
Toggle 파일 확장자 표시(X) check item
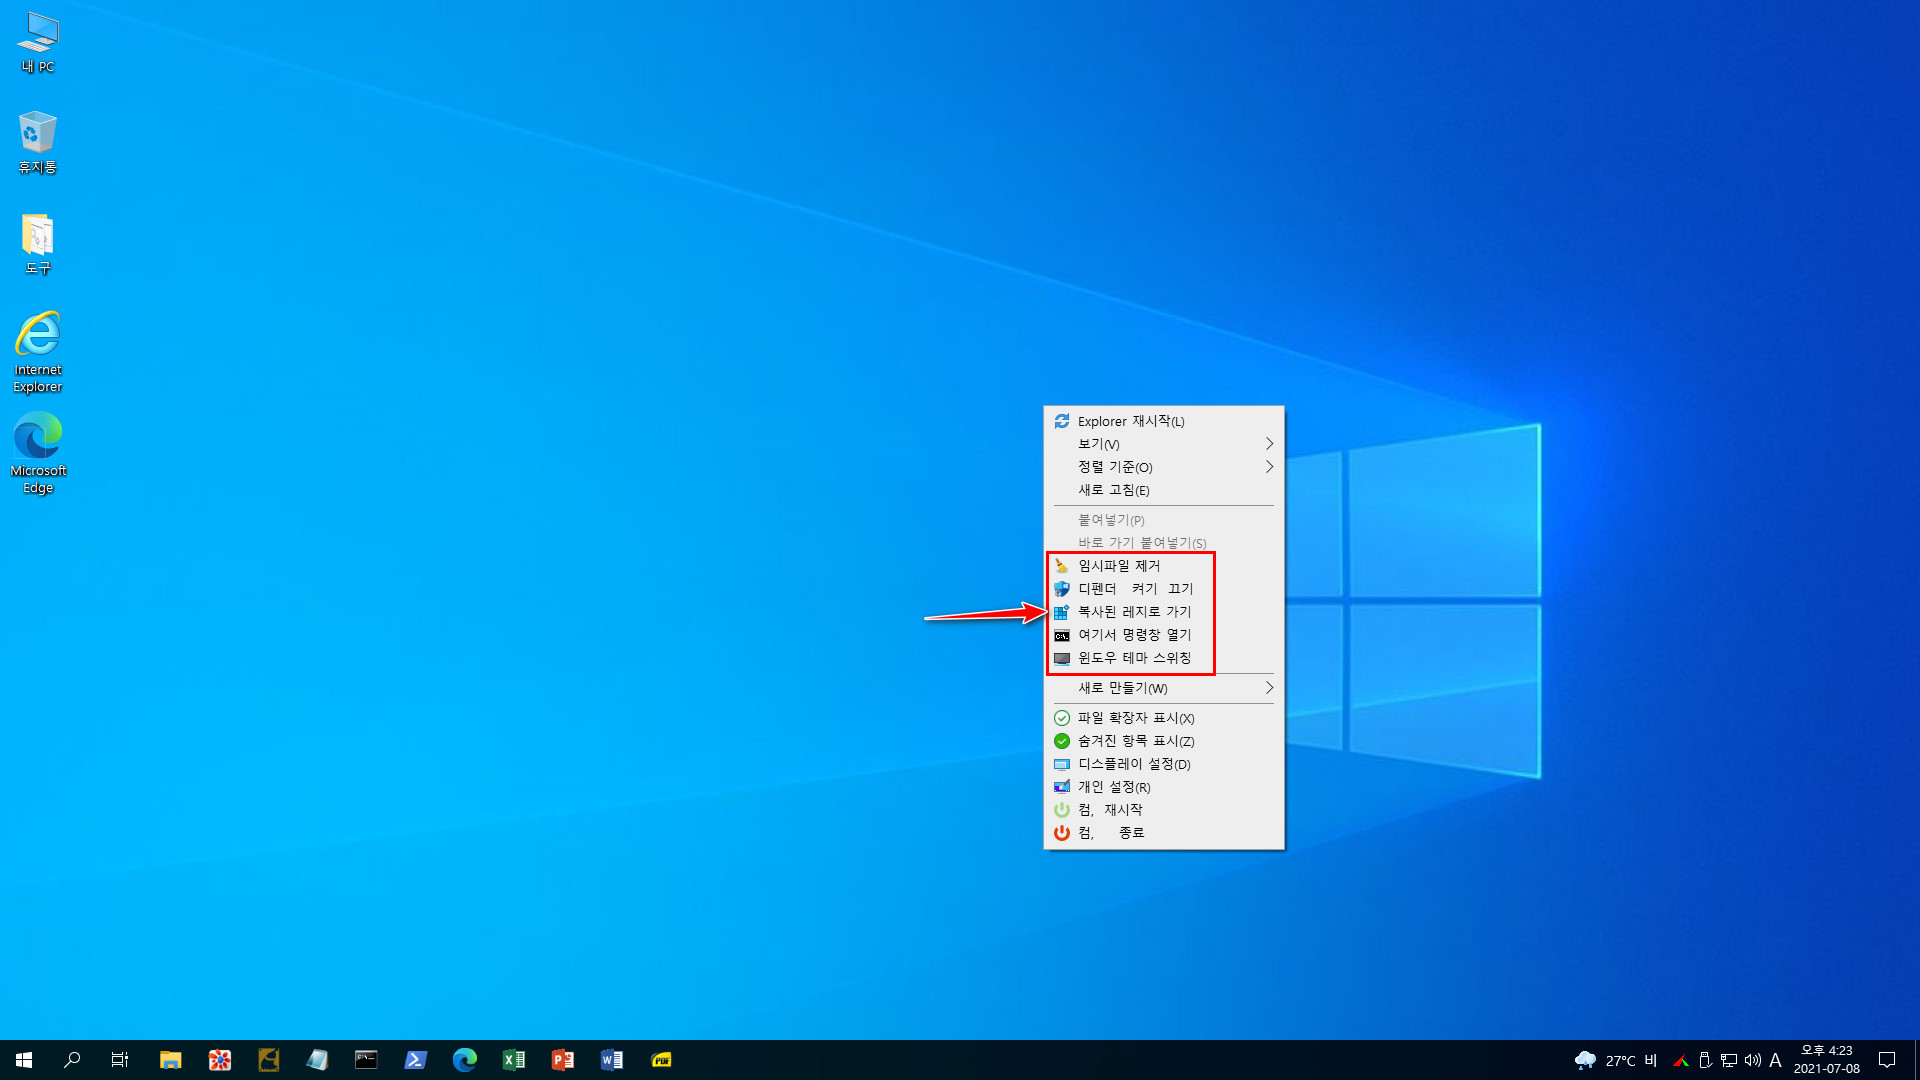point(1163,718)
